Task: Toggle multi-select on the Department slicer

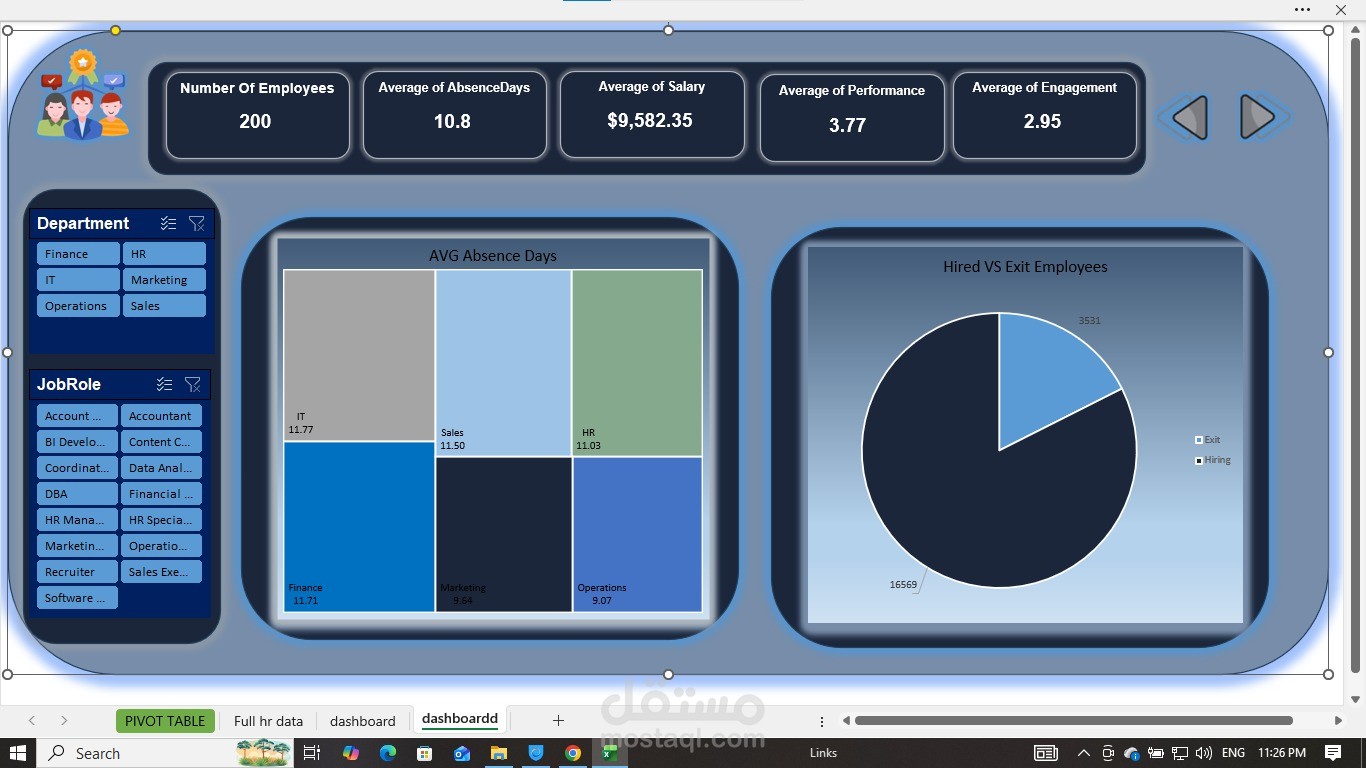Action: tap(168, 223)
